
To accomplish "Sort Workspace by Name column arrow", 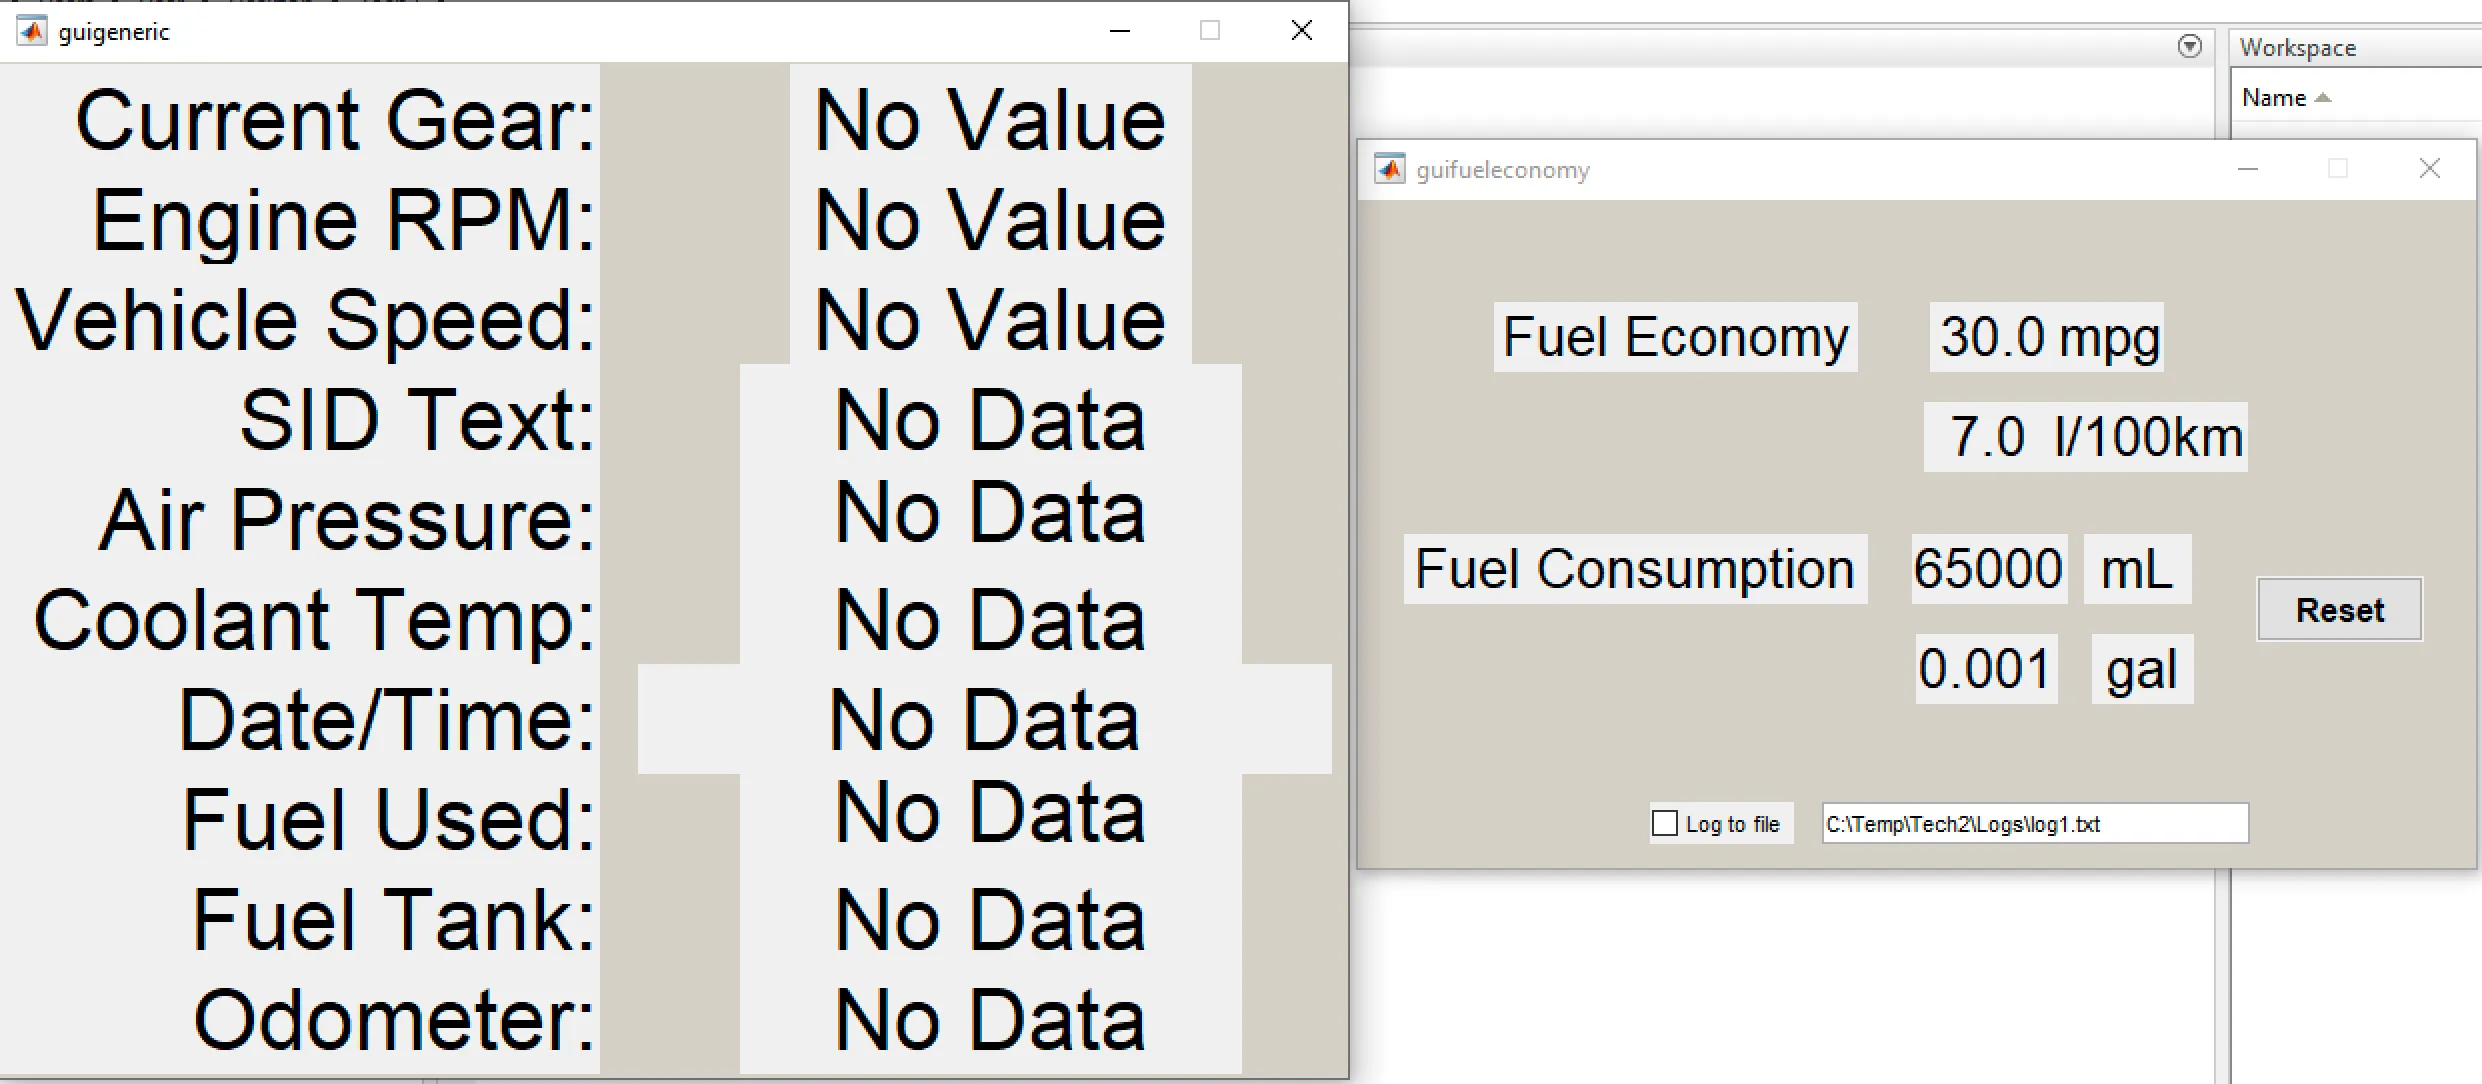I will click(2323, 98).
